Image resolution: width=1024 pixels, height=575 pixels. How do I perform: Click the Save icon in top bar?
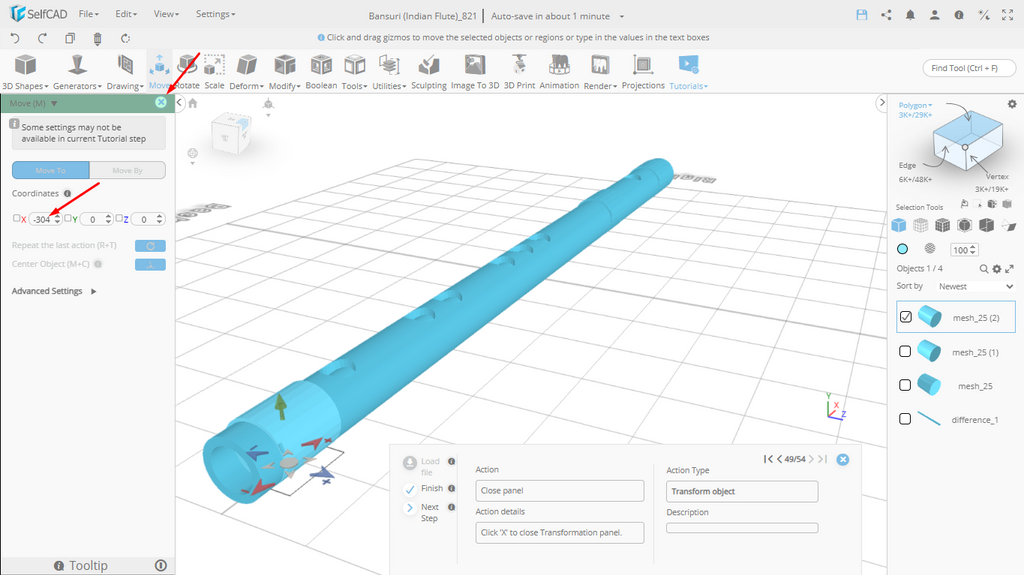point(862,15)
